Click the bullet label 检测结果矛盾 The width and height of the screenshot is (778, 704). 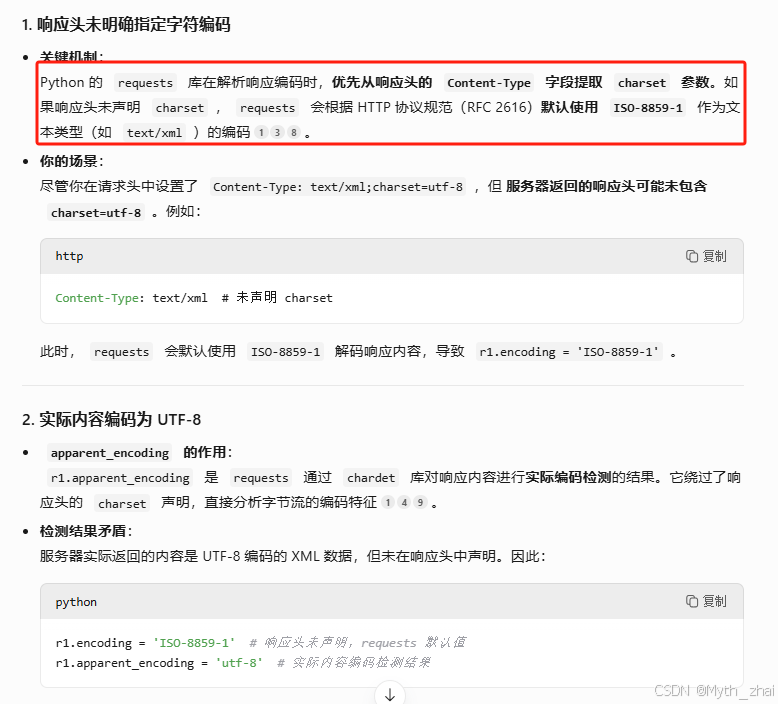point(86,531)
